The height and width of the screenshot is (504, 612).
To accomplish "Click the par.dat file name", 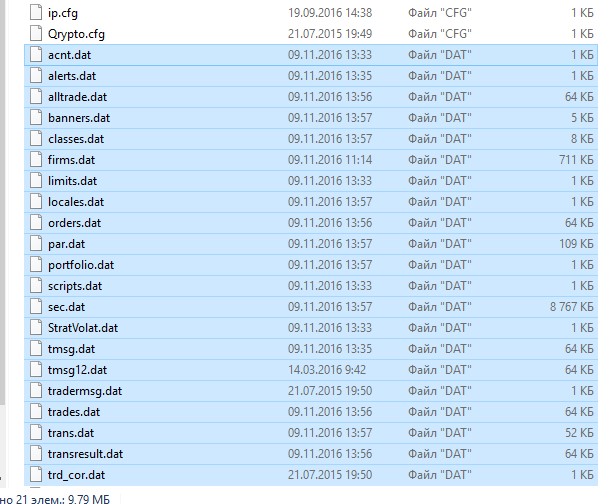I will 66,244.
